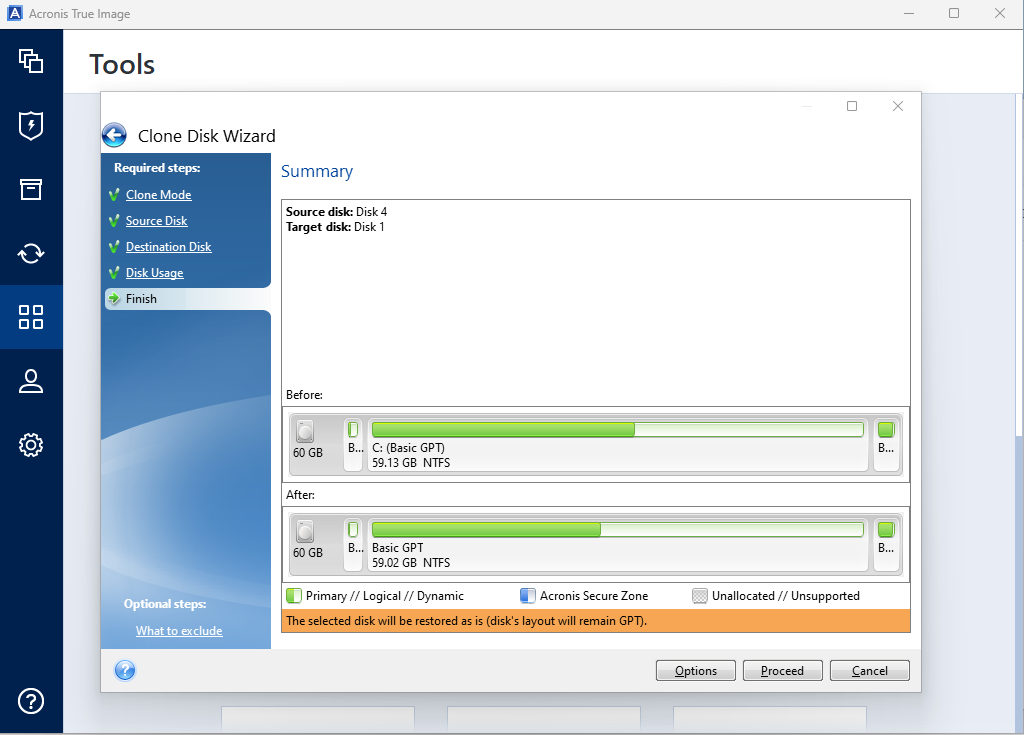
Task: Go back to the Destination Disk step
Action: coord(168,246)
